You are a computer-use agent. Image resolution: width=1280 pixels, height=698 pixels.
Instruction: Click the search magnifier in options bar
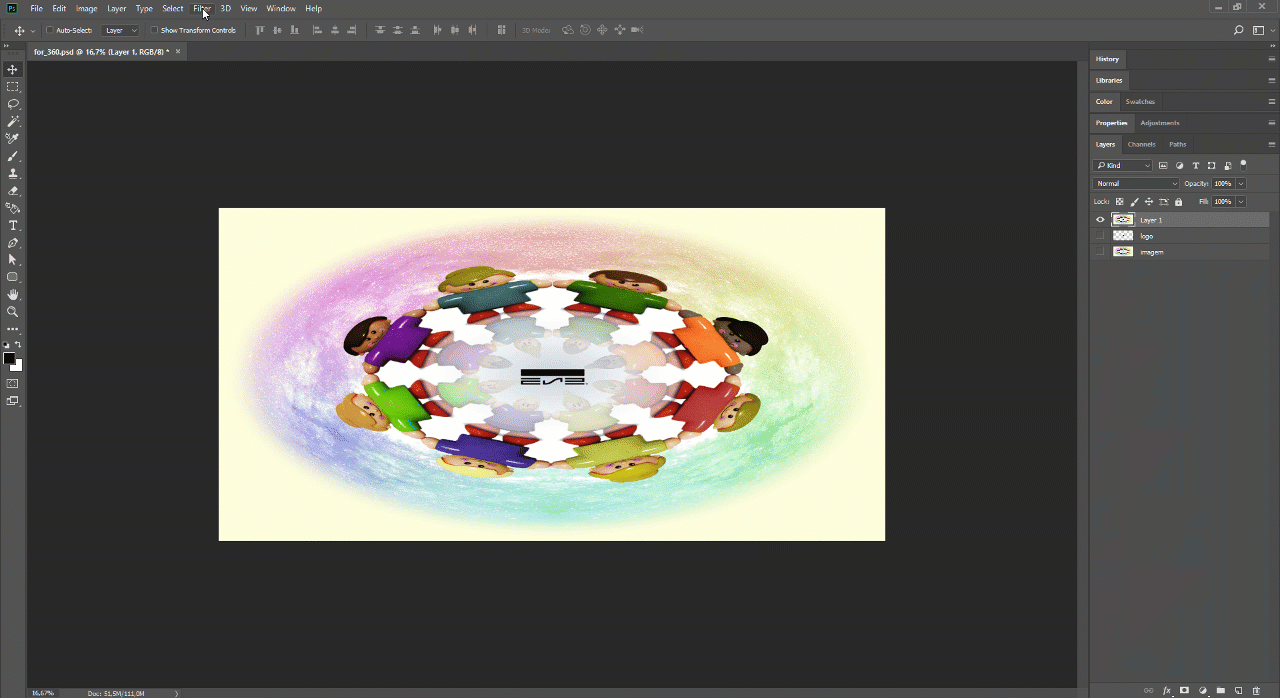click(1239, 30)
